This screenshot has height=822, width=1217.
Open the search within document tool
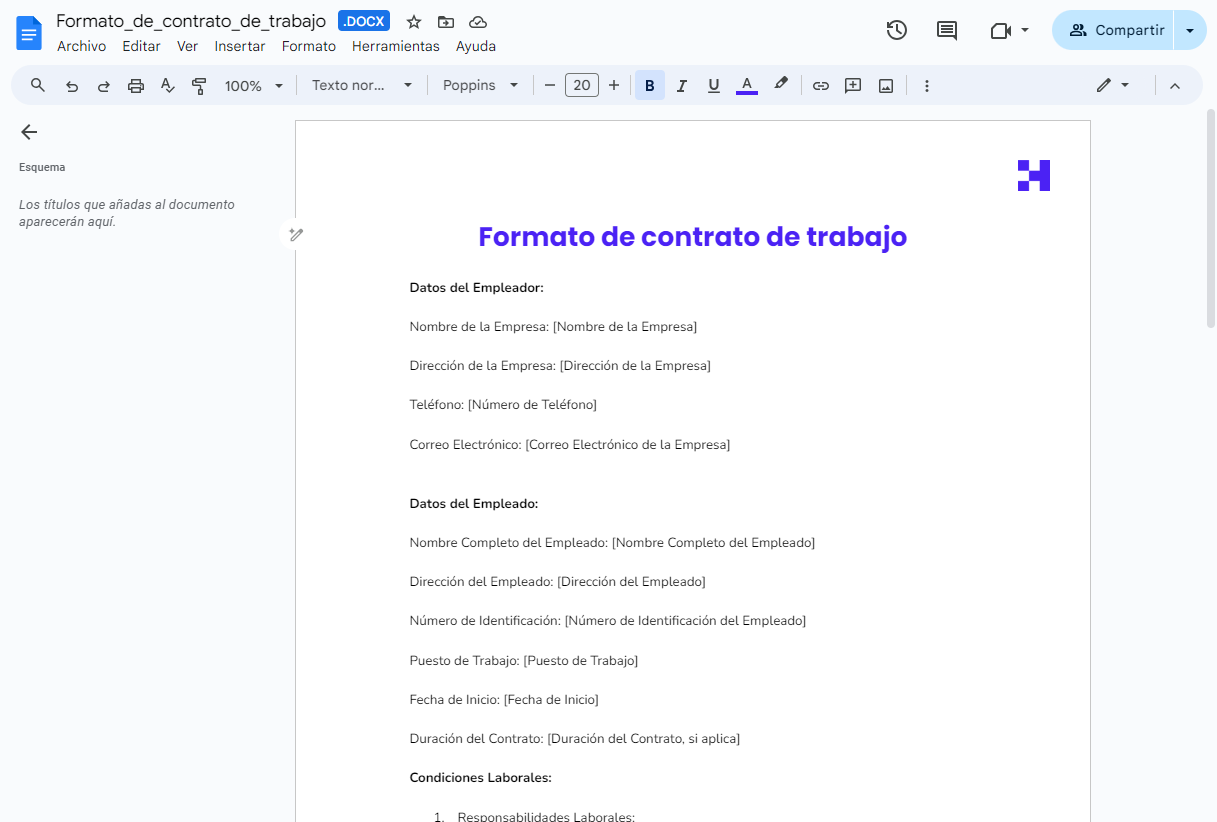pyautogui.click(x=37, y=85)
